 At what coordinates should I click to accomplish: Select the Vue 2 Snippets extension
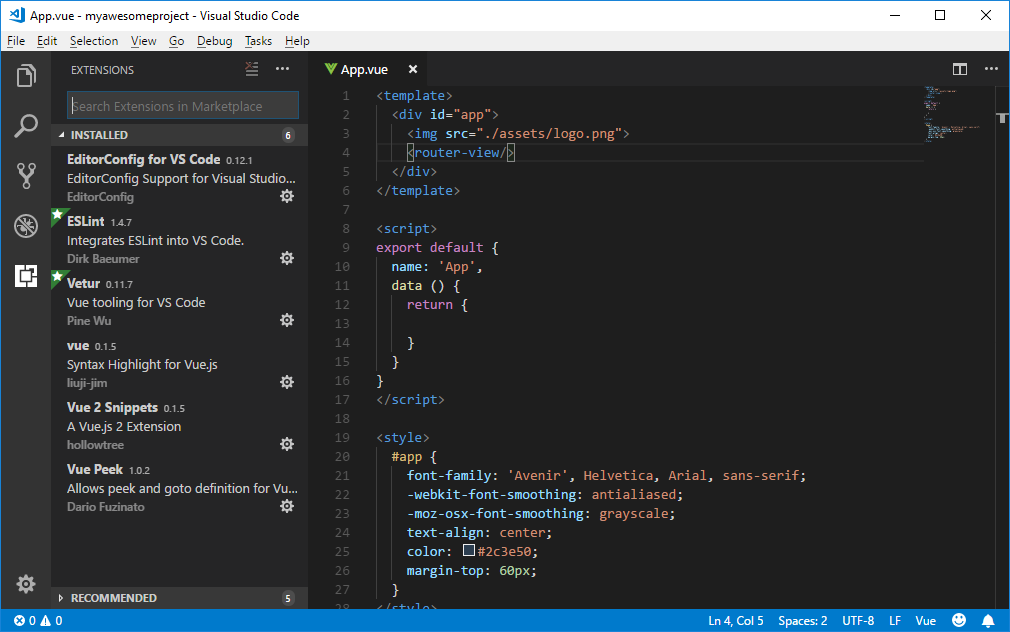click(180, 426)
